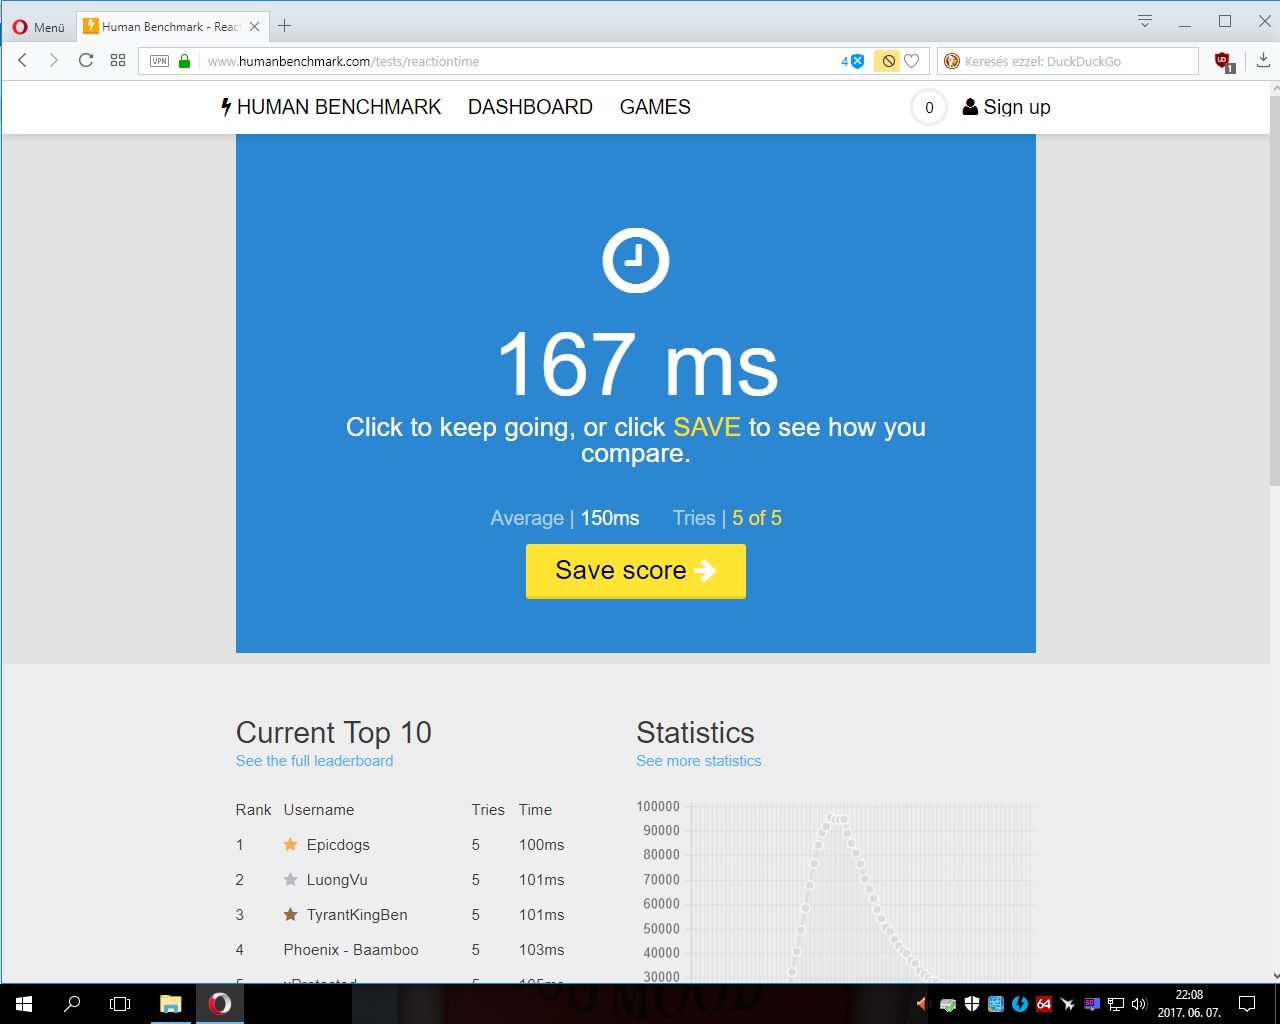Reload the current page
This screenshot has height=1024, width=1280.
tap(86, 61)
